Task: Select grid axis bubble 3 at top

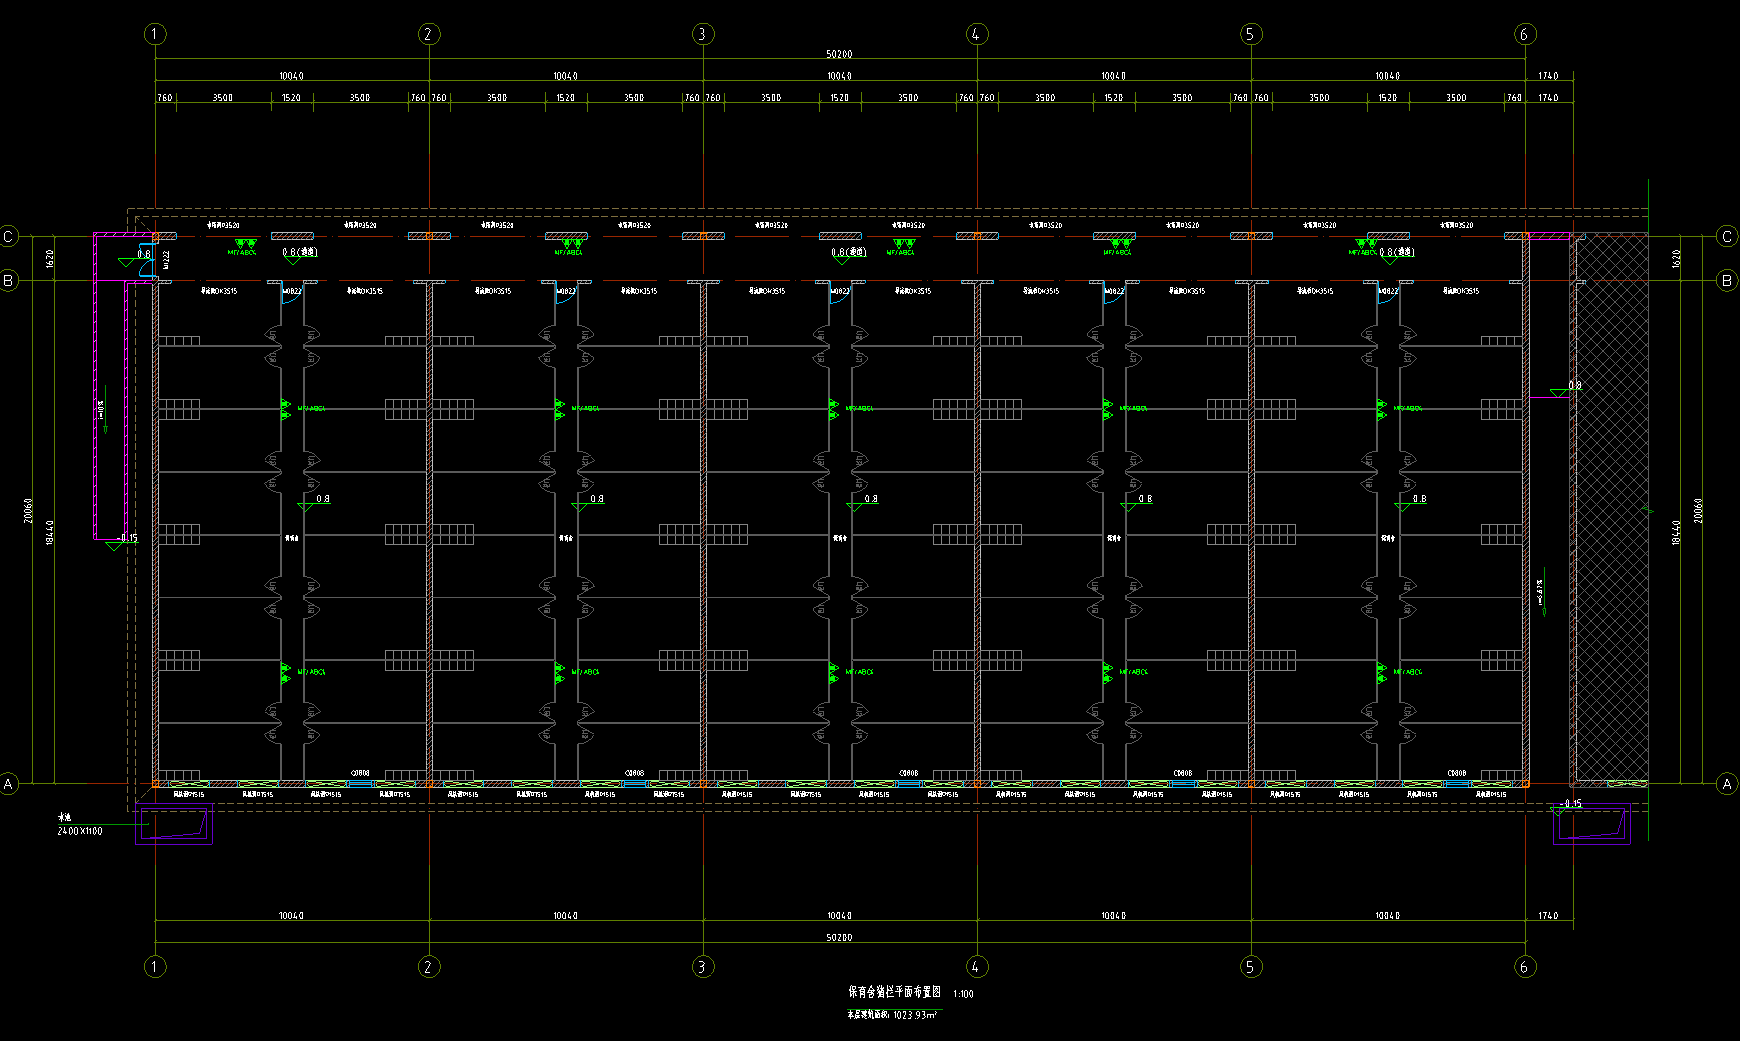Action: [x=702, y=34]
